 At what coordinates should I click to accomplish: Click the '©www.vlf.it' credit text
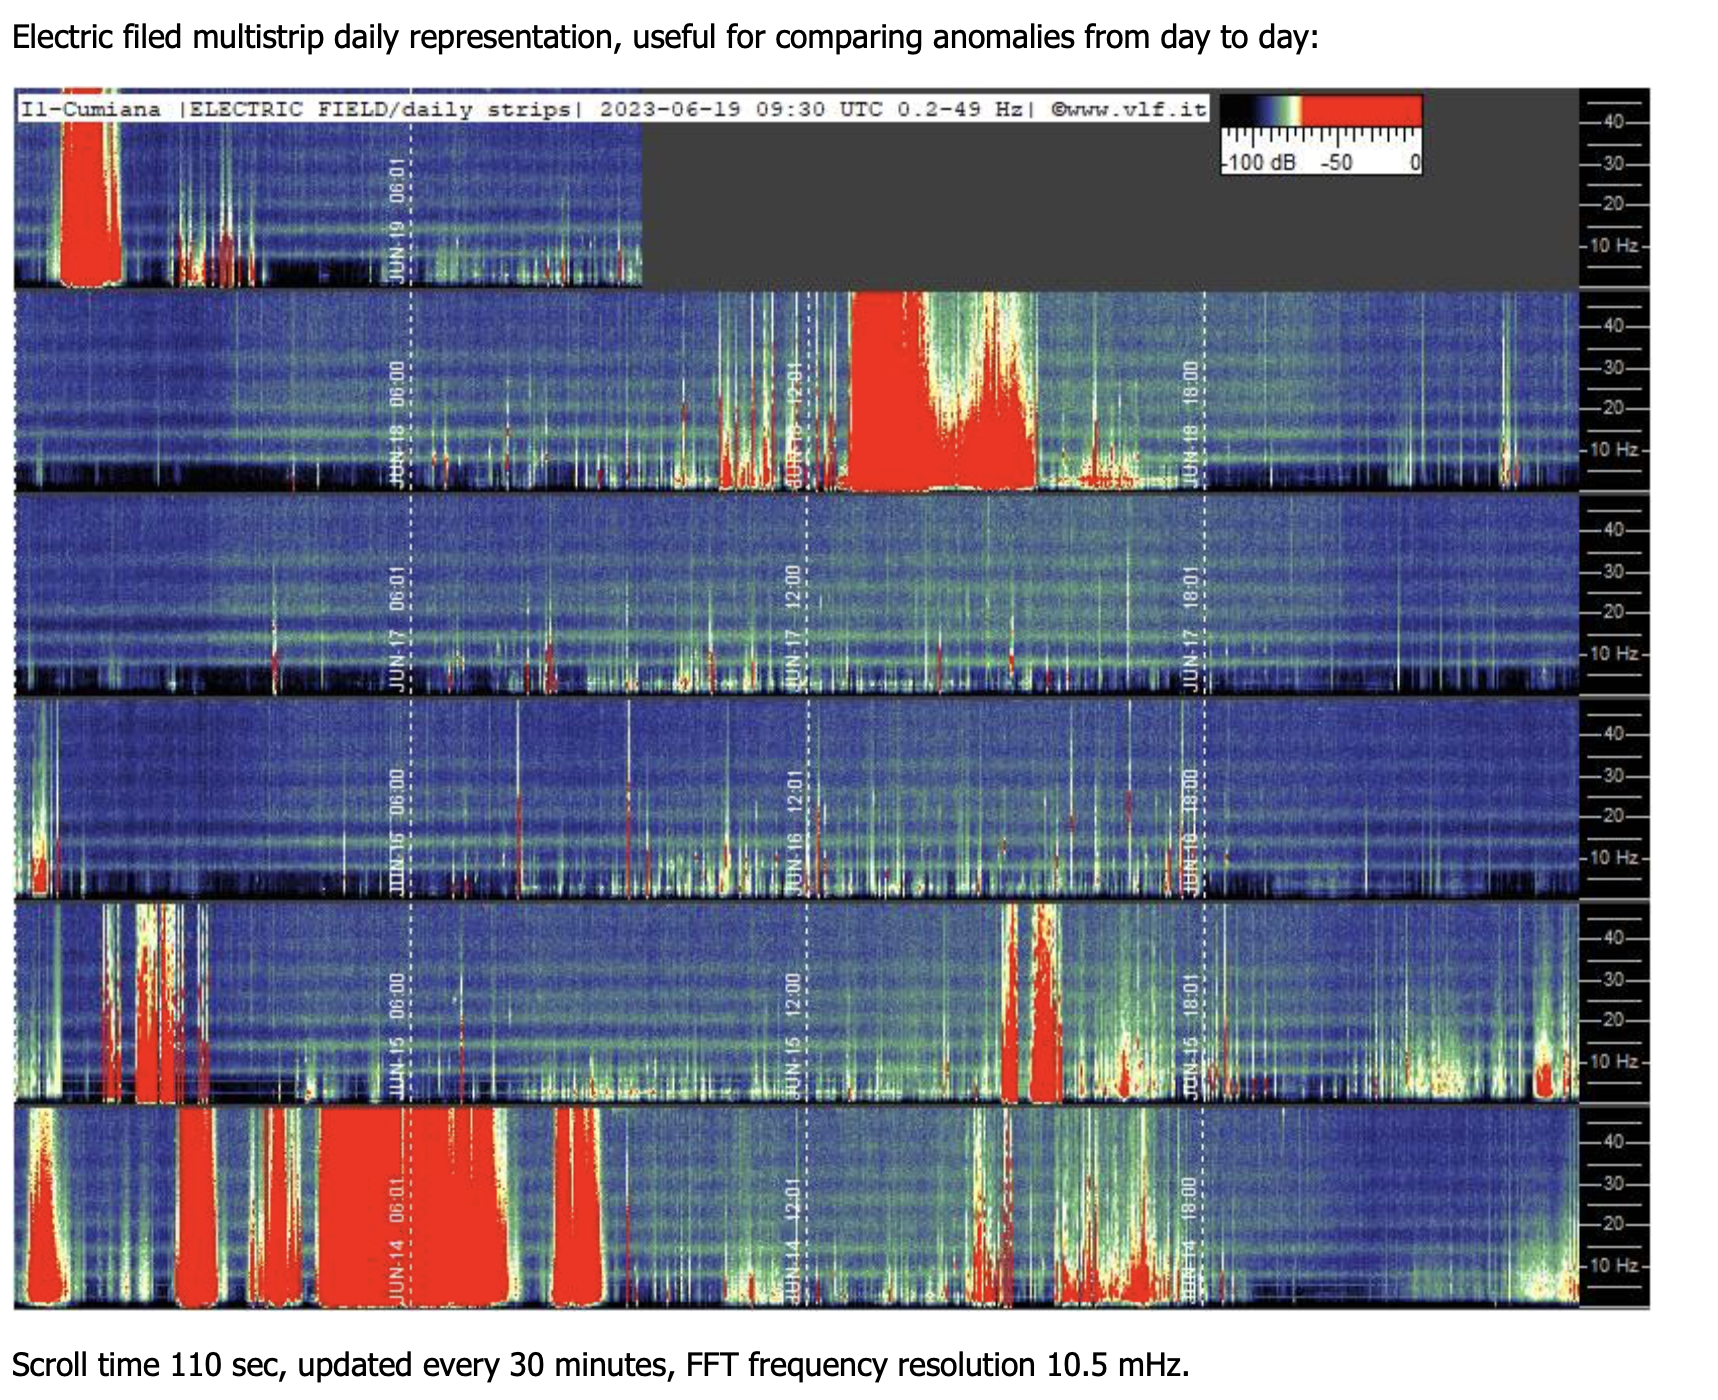coord(1128,109)
